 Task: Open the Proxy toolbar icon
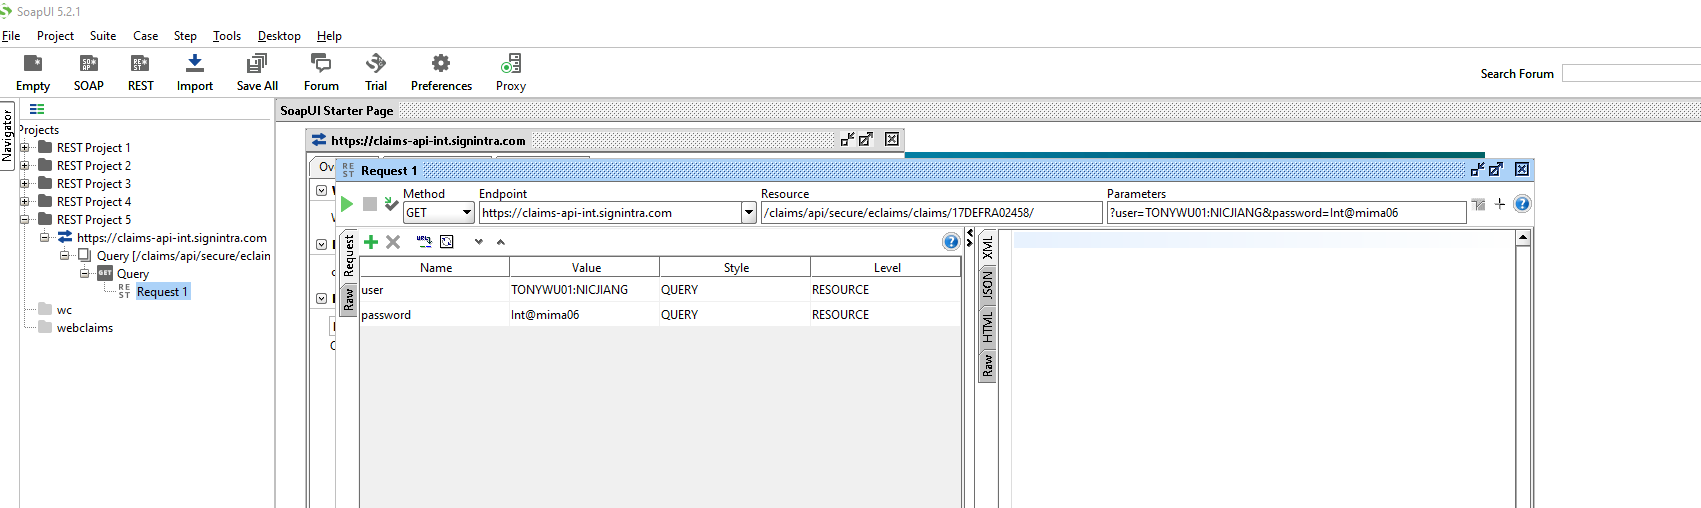pos(511,73)
